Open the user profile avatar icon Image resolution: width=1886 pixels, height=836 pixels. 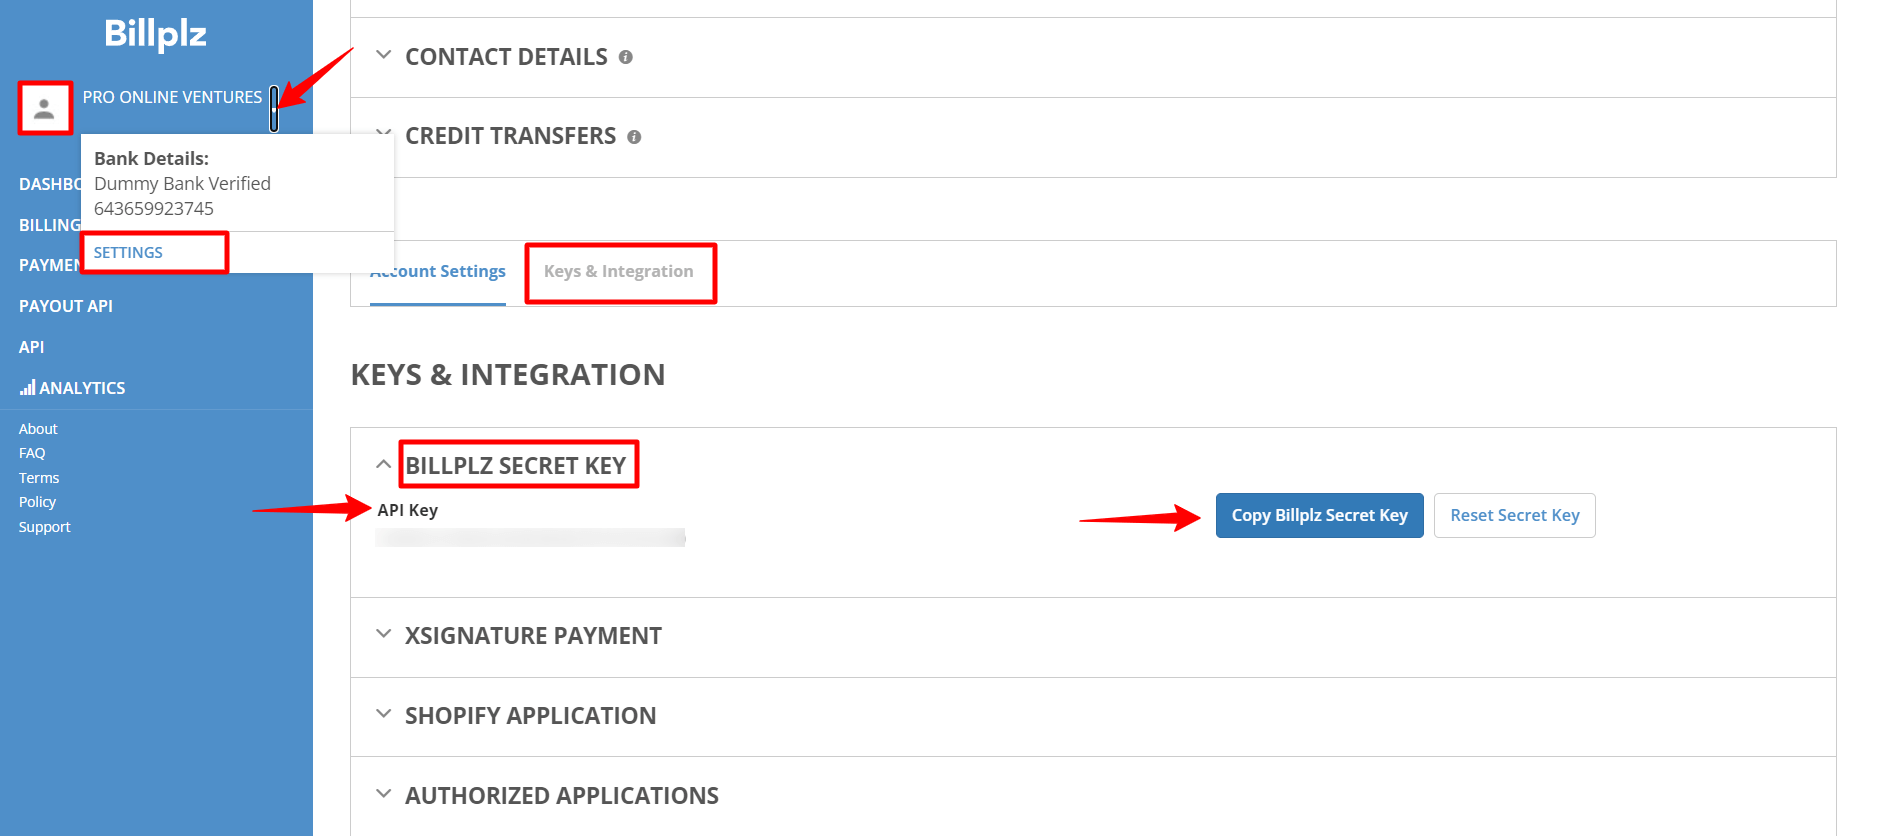(44, 108)
